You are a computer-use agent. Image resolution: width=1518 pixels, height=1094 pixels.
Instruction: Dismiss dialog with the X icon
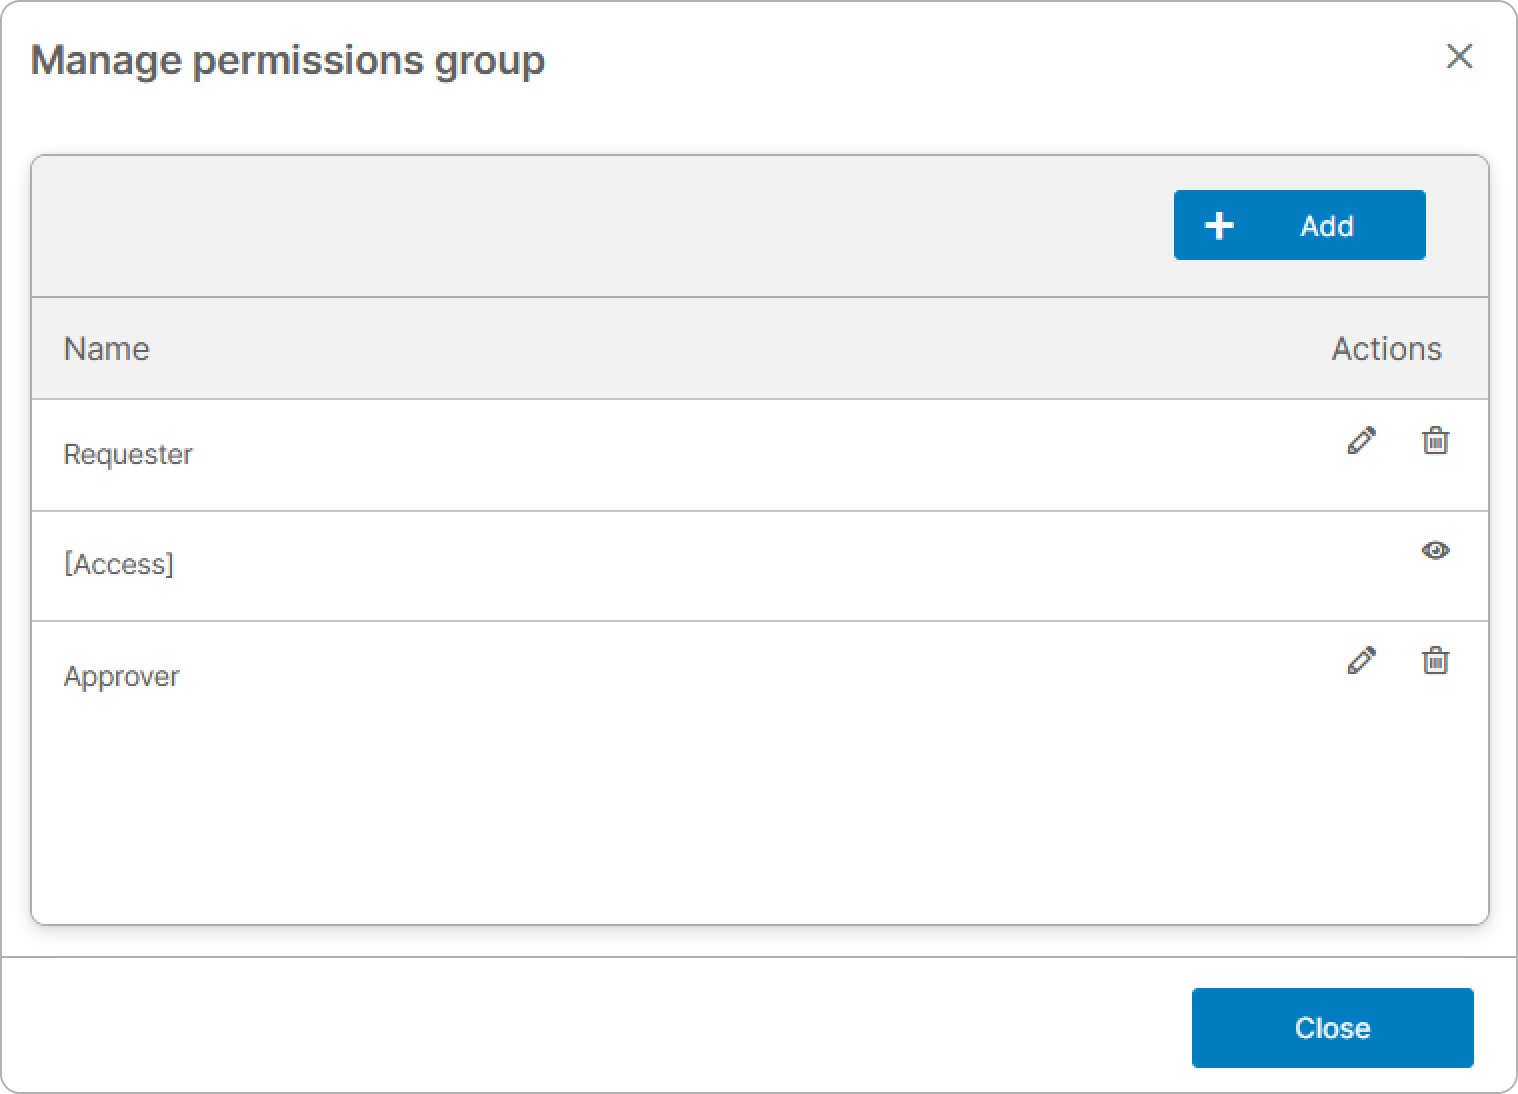[x=1459, y=57]
